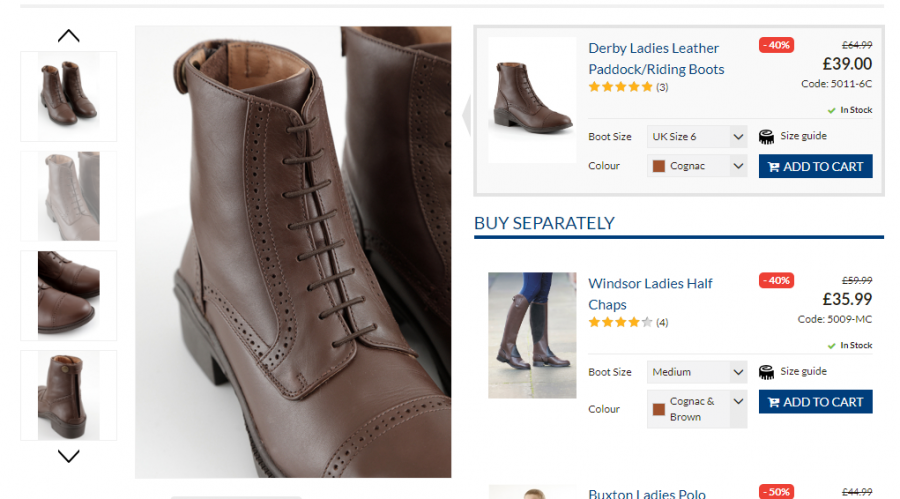This screenshot has height=499, width=900.
Task: Open the UK Size 6 boot size dropdown
Action: click(x=697, y=136)
